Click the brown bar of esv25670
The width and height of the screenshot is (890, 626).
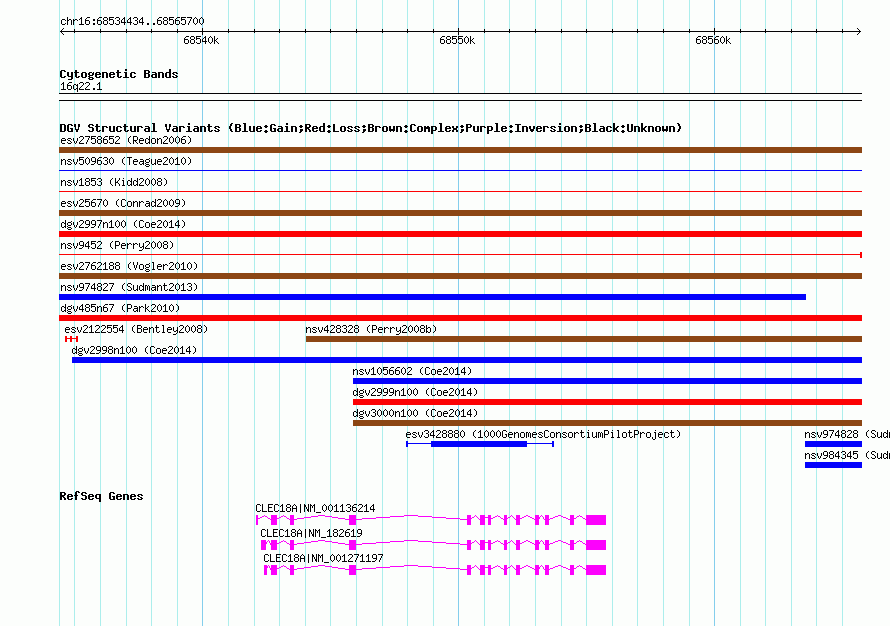pos(460,213)
